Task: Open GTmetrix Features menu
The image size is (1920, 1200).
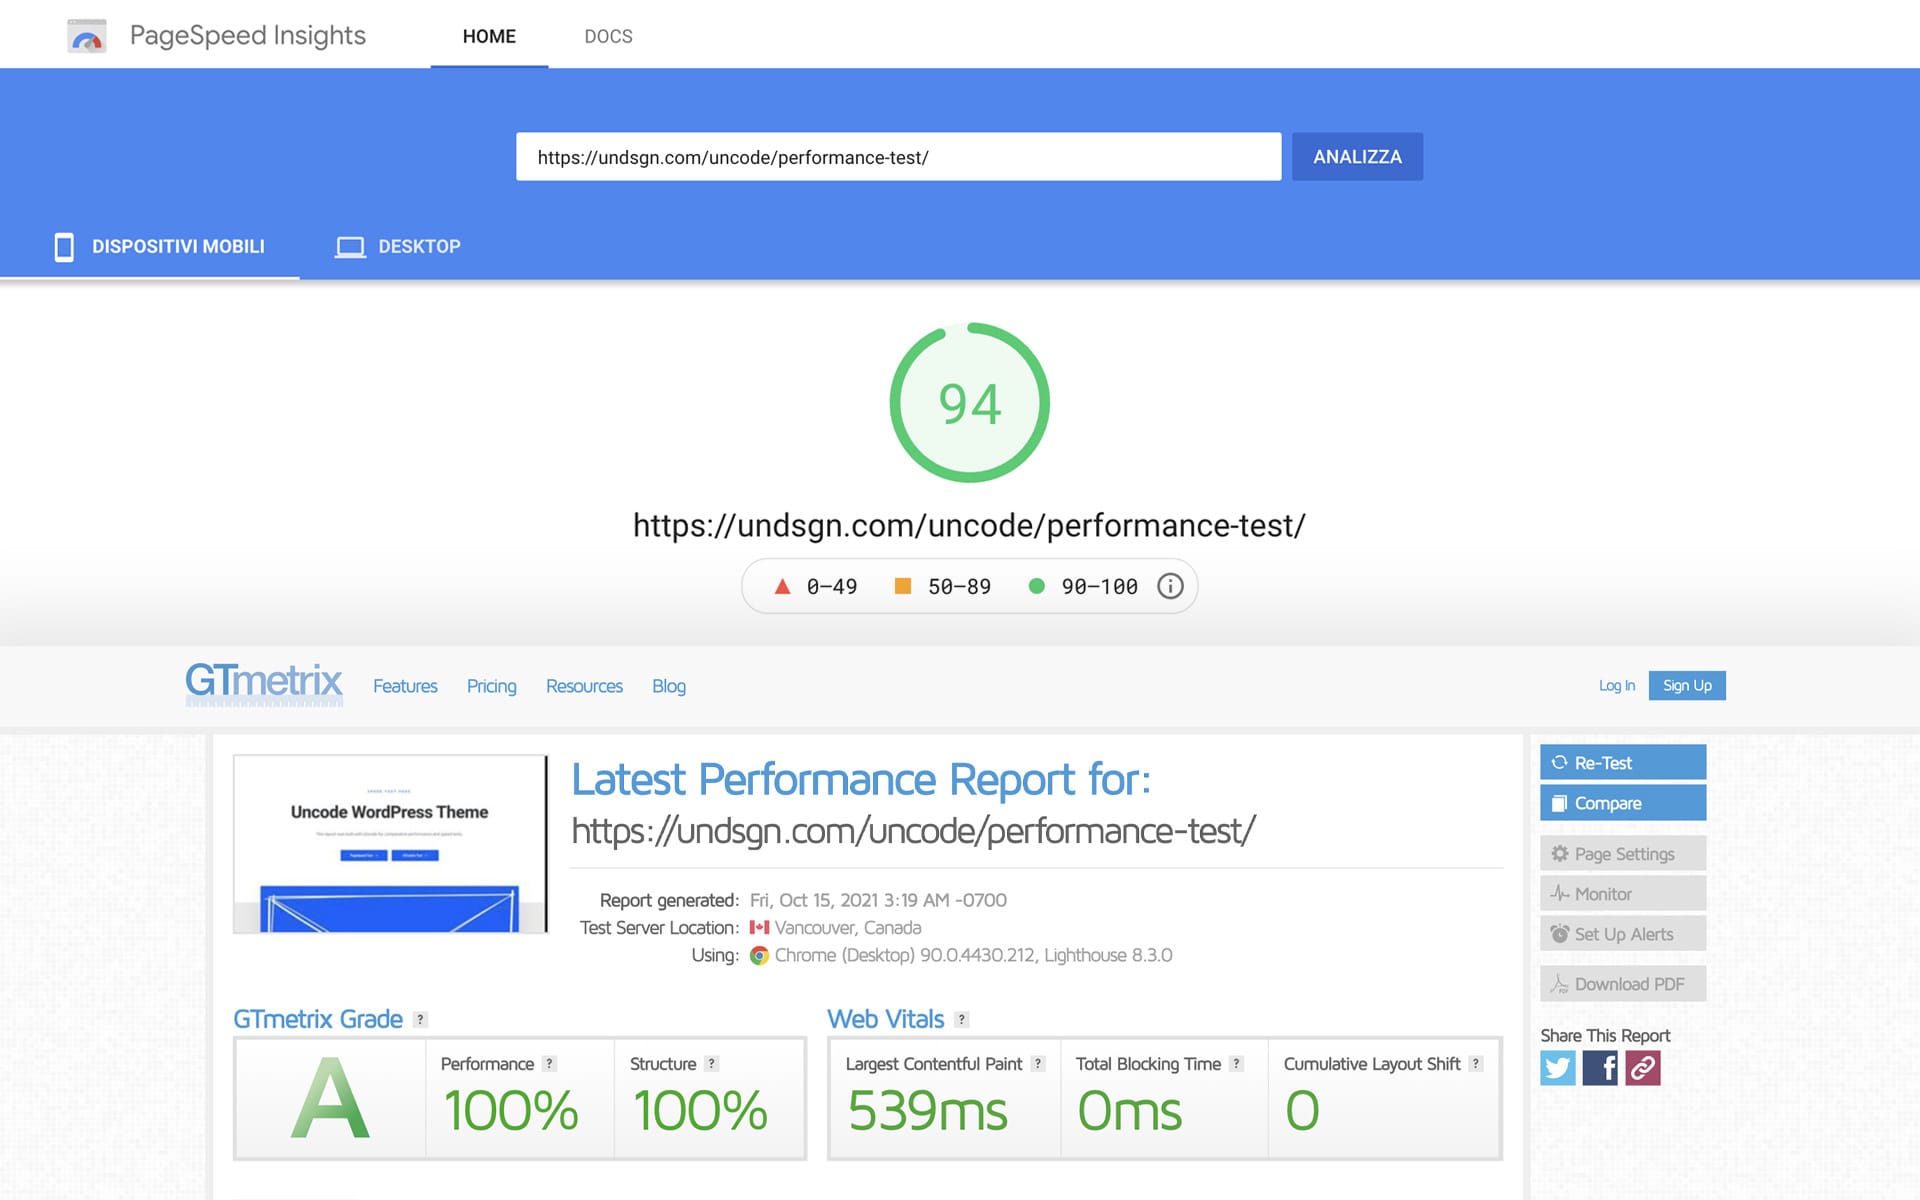Action: [405, 686]
